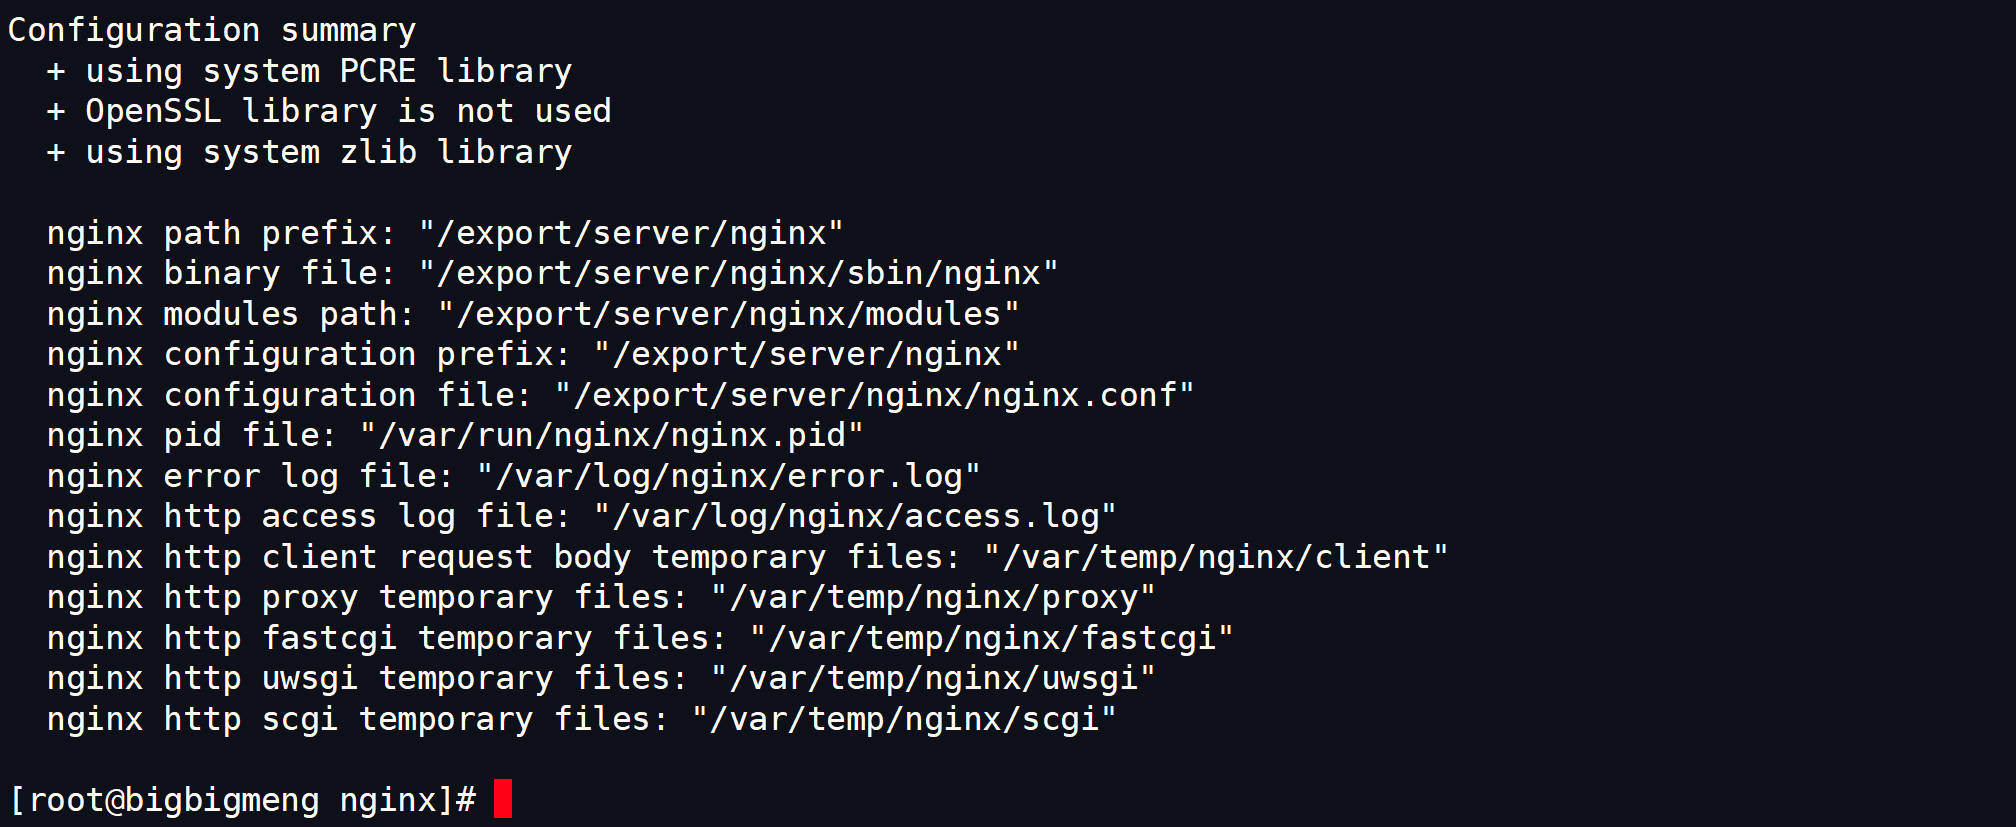Click "using system zlib library" text

pos(329,152)
